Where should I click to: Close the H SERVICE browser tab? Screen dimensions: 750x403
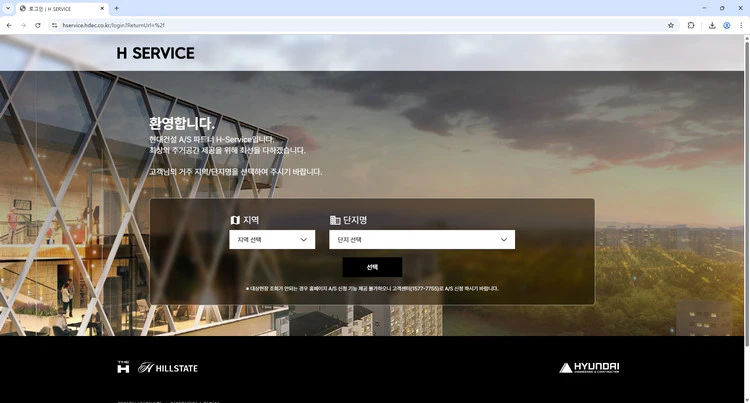click(100, 8)
